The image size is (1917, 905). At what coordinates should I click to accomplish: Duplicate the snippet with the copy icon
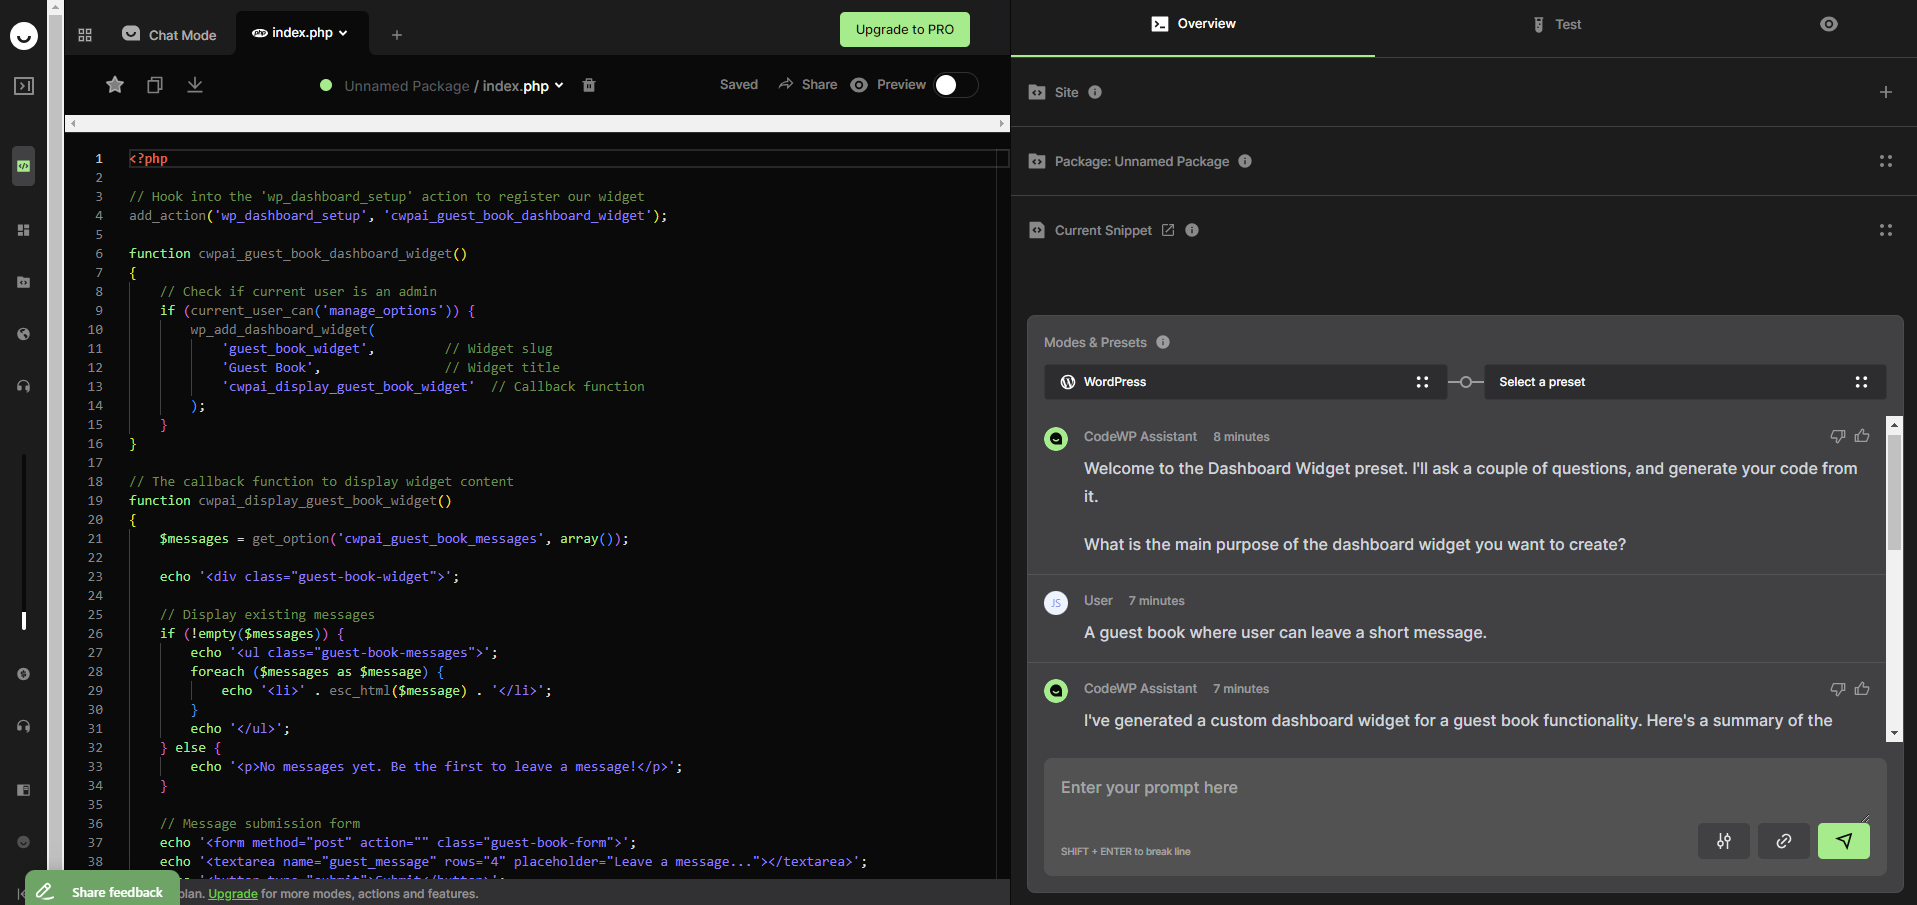pos(154,85)
